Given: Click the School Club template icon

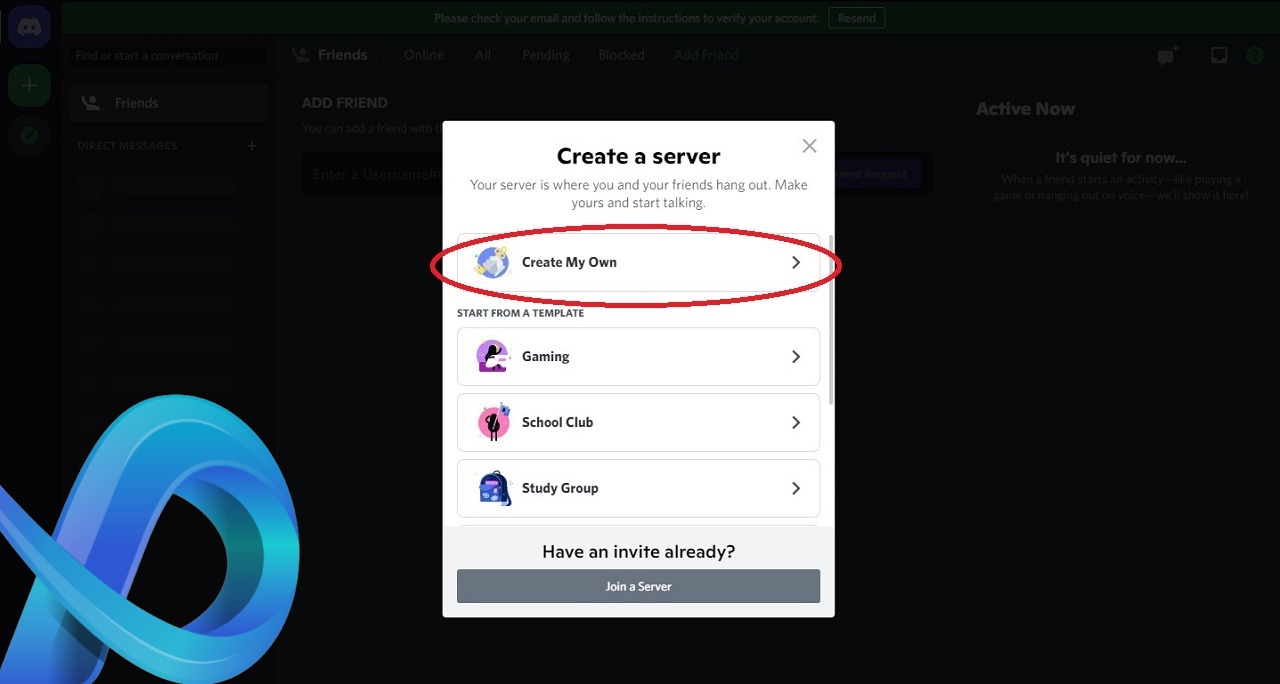Looking at the screenshot, I should pos(493,422).
